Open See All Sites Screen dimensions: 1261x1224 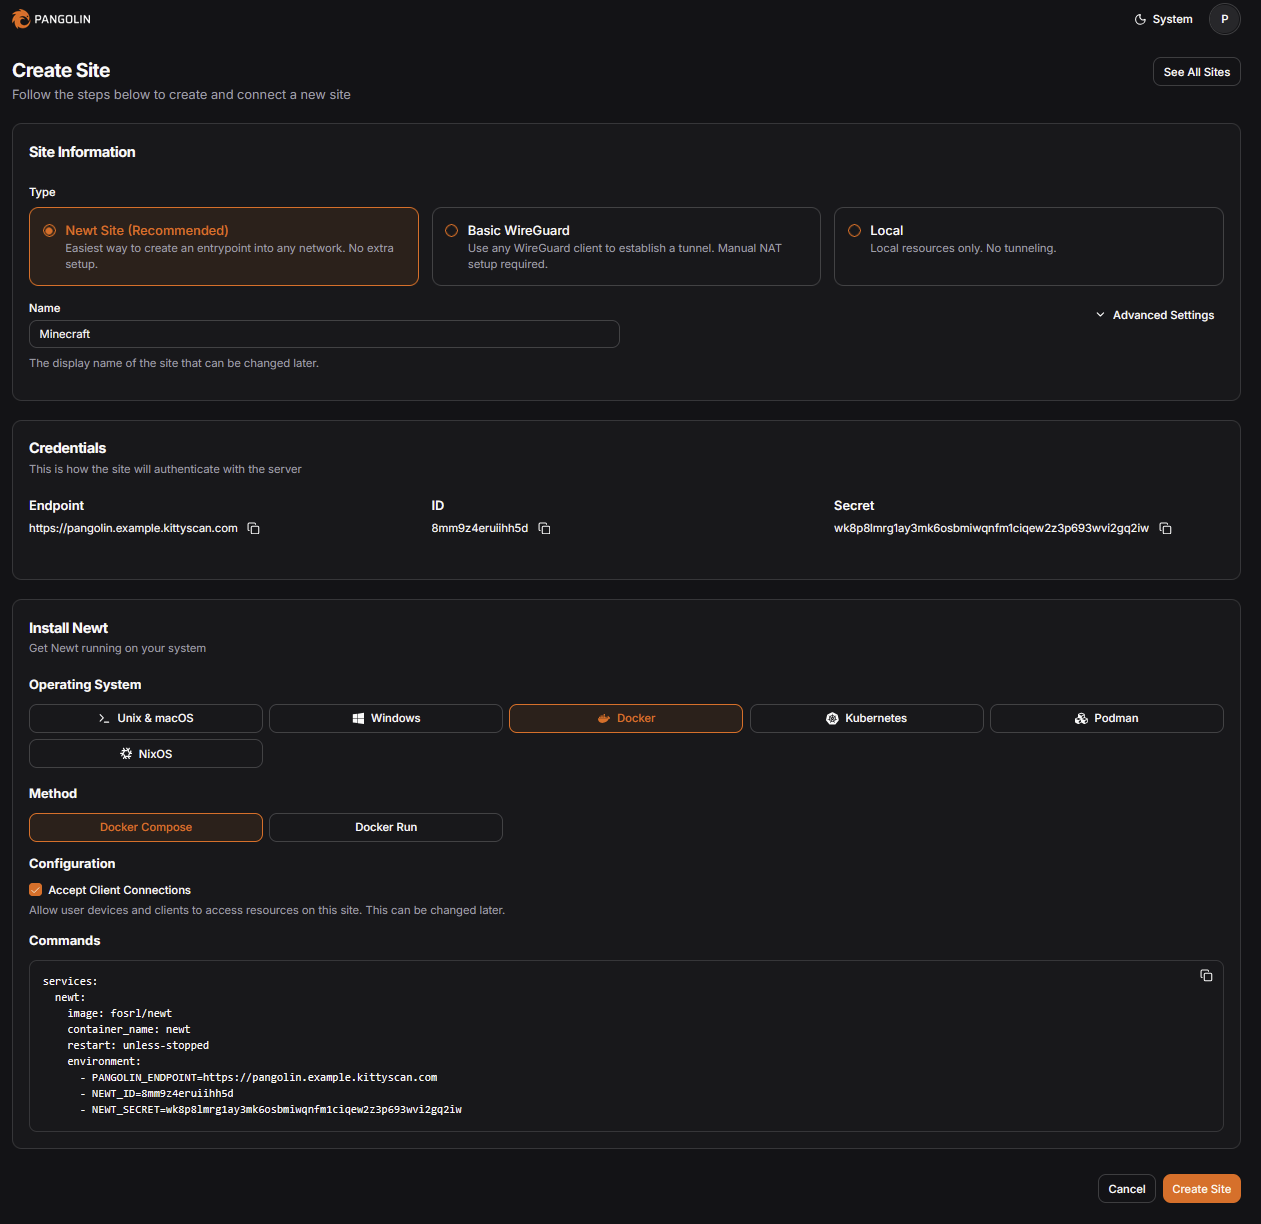tap(1196, 71)
